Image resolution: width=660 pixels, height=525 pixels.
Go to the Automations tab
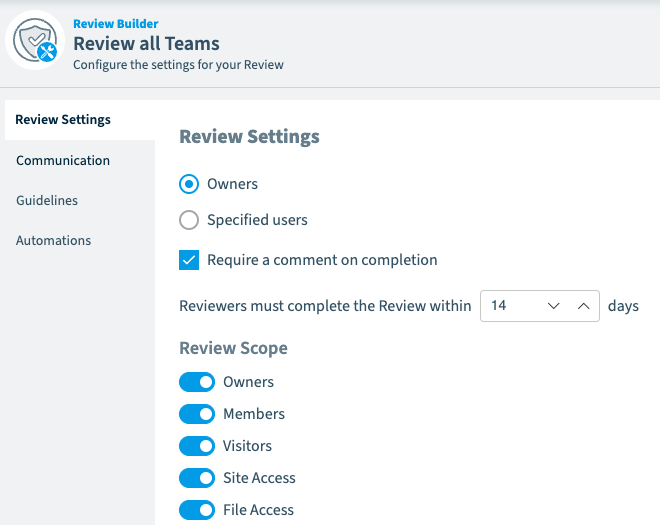pos(80,240)
